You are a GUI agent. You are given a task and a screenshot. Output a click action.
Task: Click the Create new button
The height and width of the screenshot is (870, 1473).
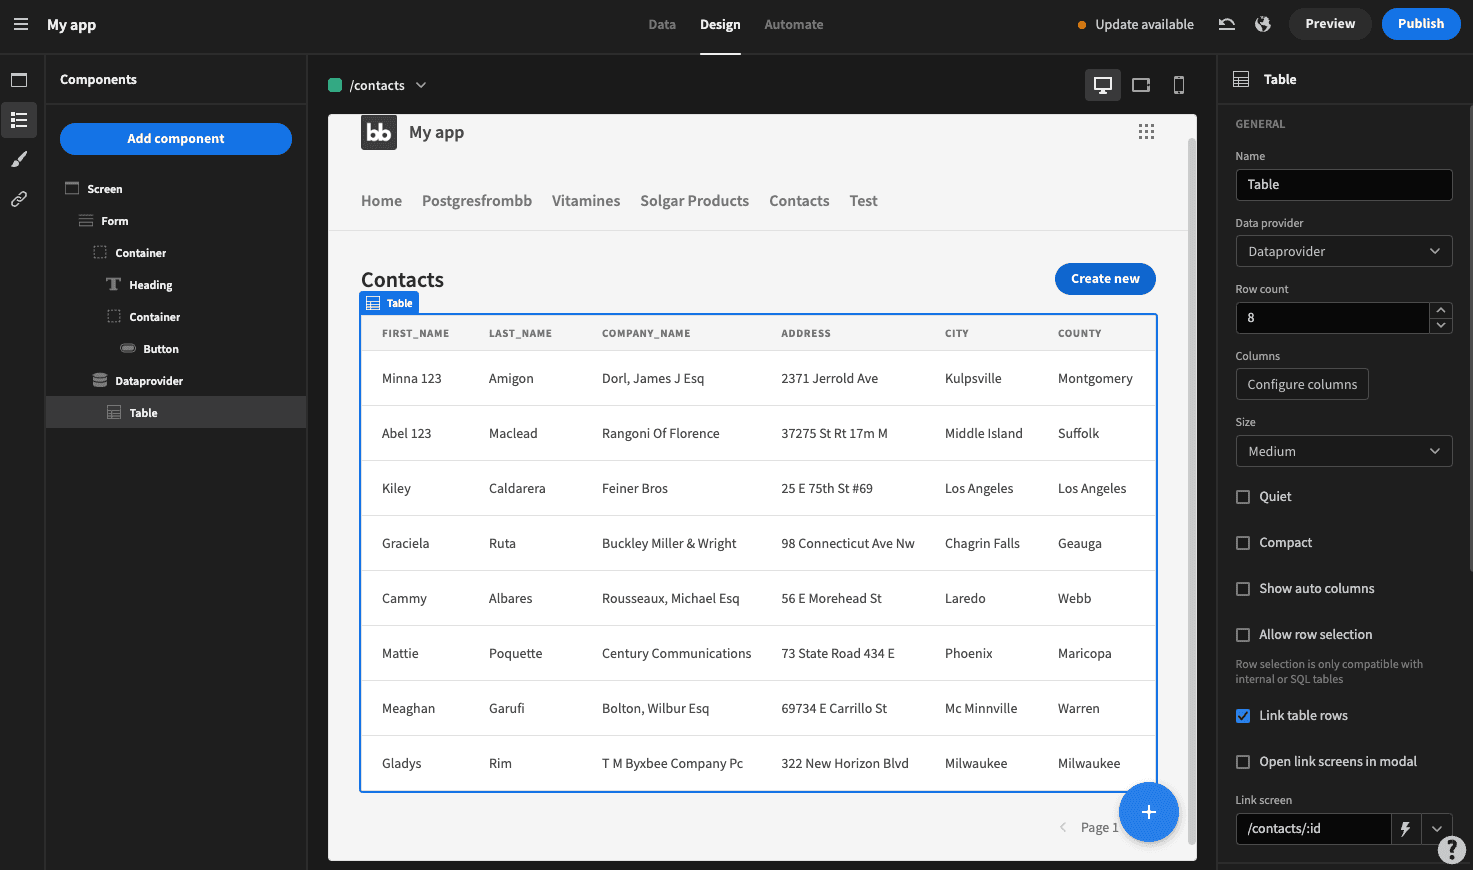tap(1105, 279)
